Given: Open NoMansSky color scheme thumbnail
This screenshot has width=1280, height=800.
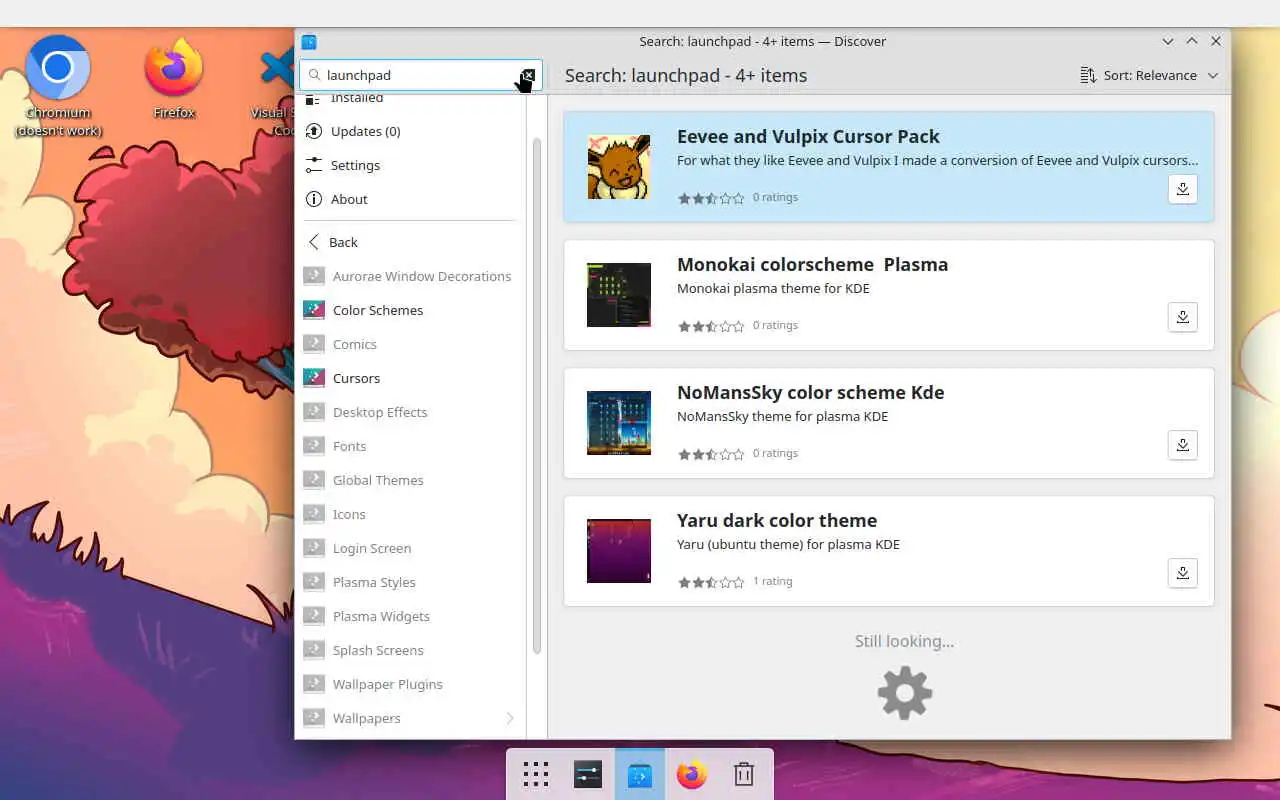Looking at the screenshot, I should click(619, 423).
